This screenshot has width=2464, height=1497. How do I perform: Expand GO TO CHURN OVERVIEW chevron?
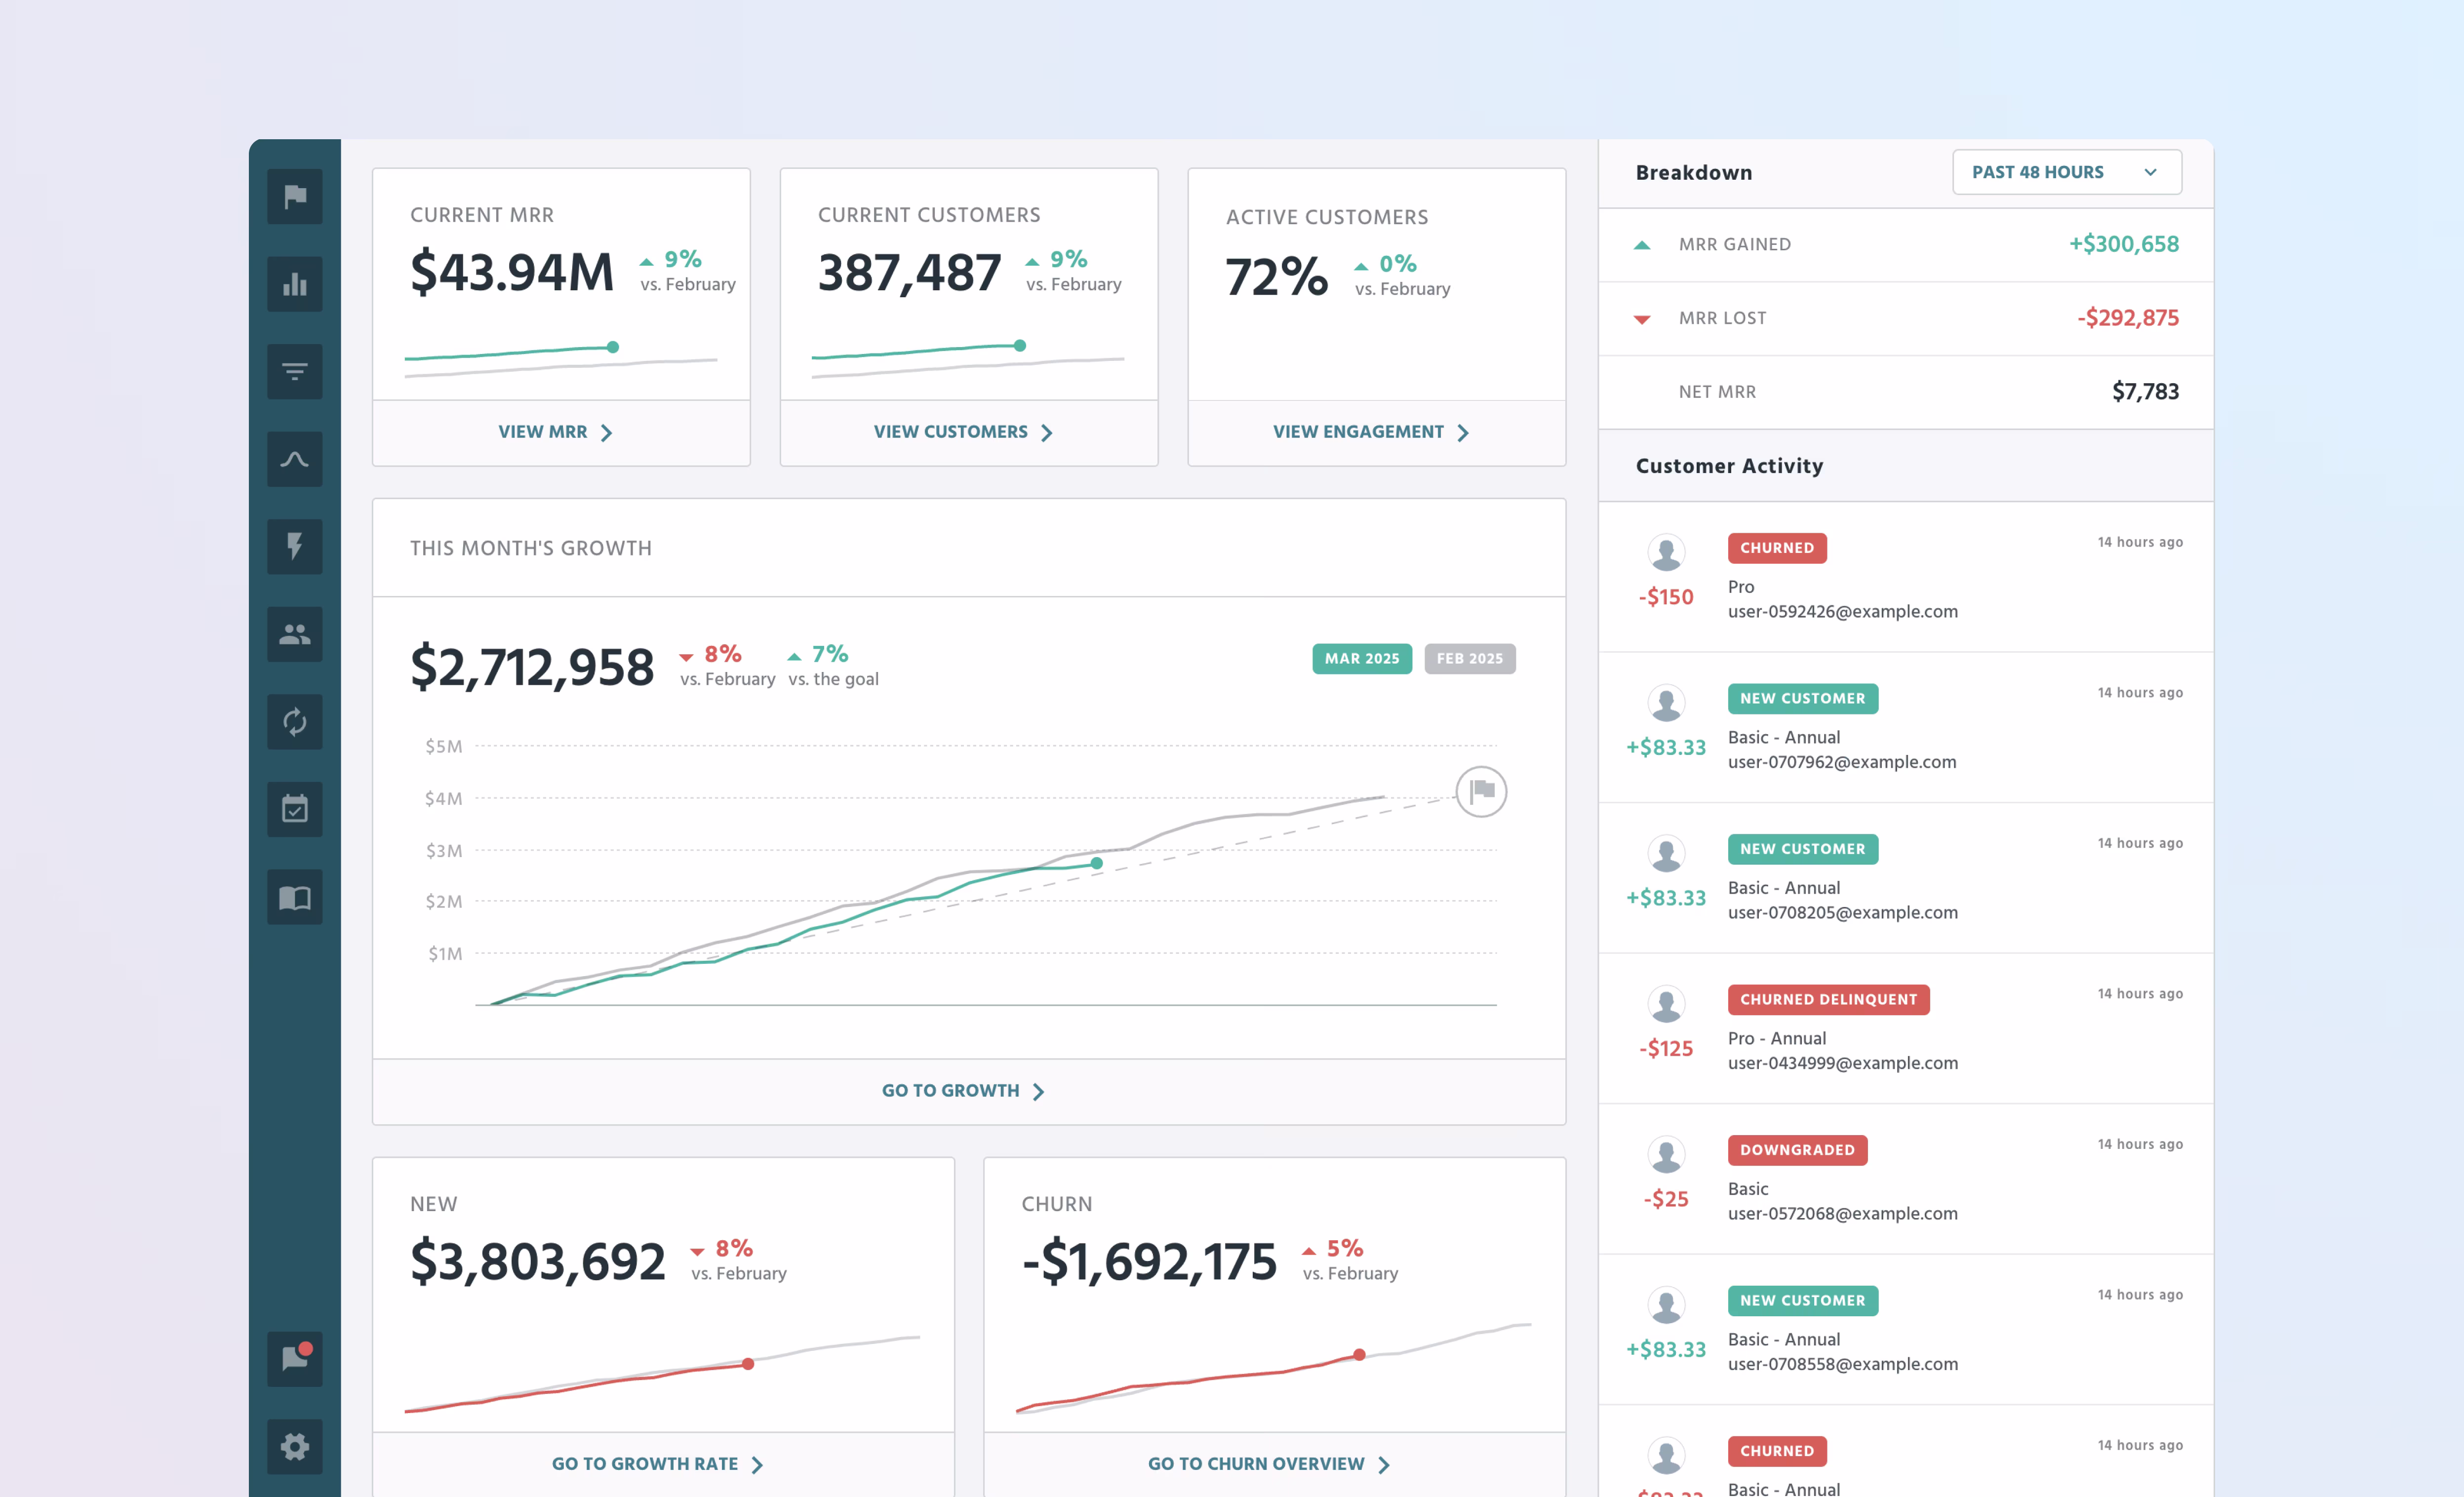click(x=1384, y=1463)
